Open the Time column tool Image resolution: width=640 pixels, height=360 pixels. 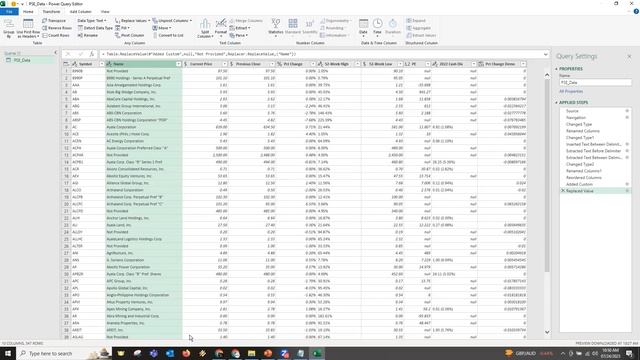377,27
